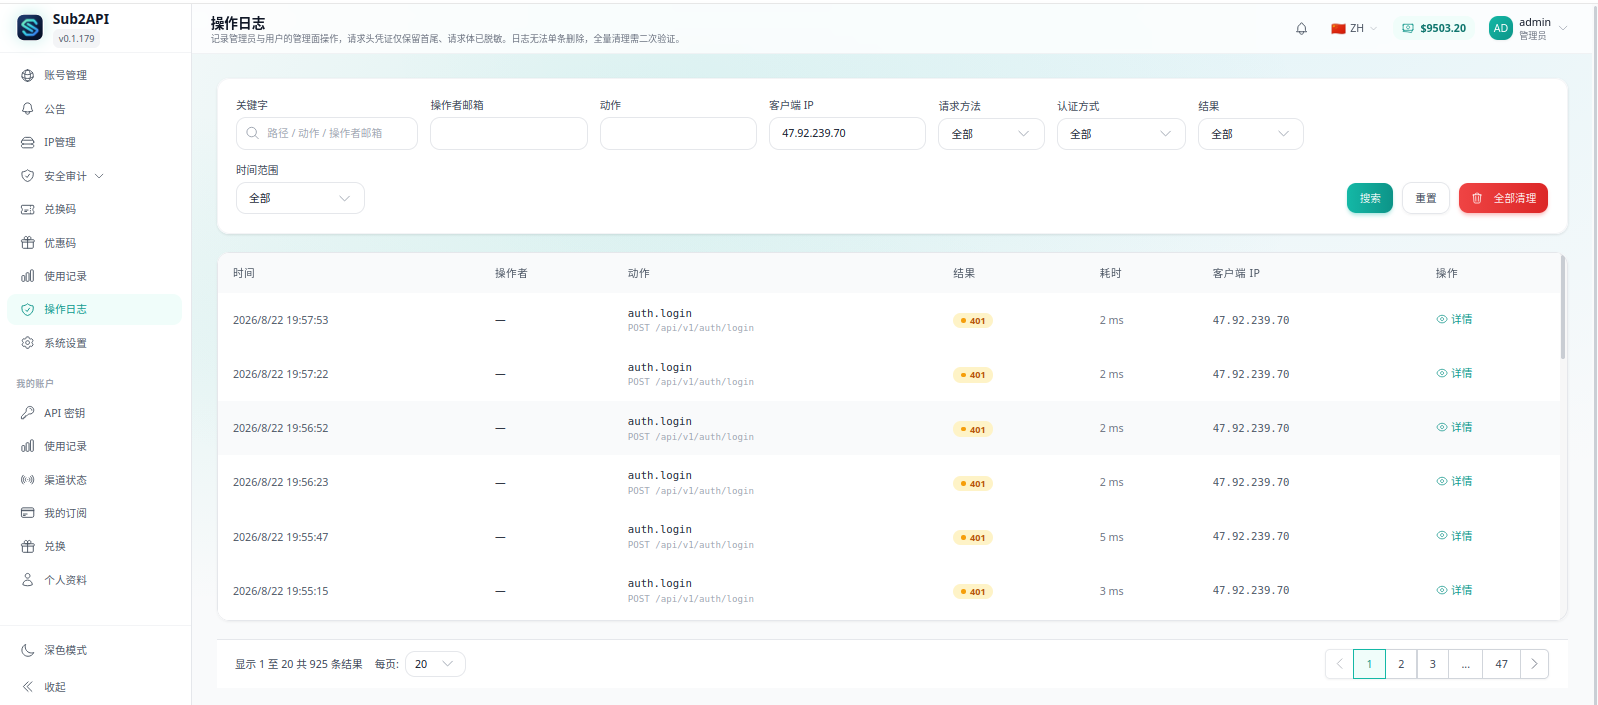Open 兑换 menu item under 我的账户

pyautogui.click(x=95, y=546)
